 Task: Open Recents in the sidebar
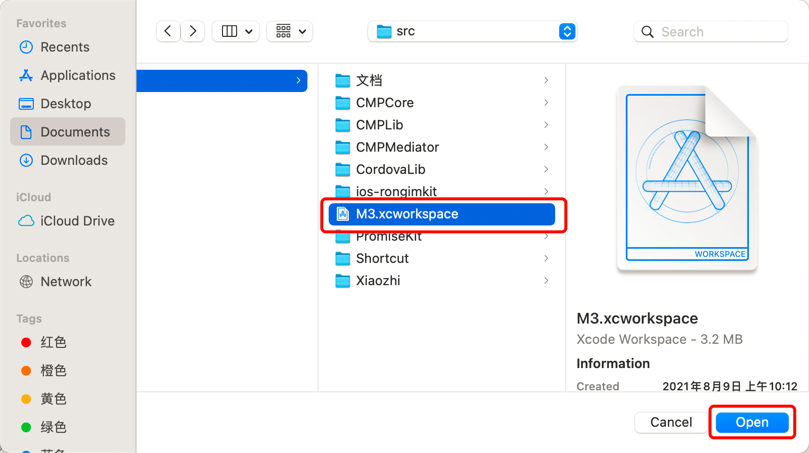pos(68,47)
